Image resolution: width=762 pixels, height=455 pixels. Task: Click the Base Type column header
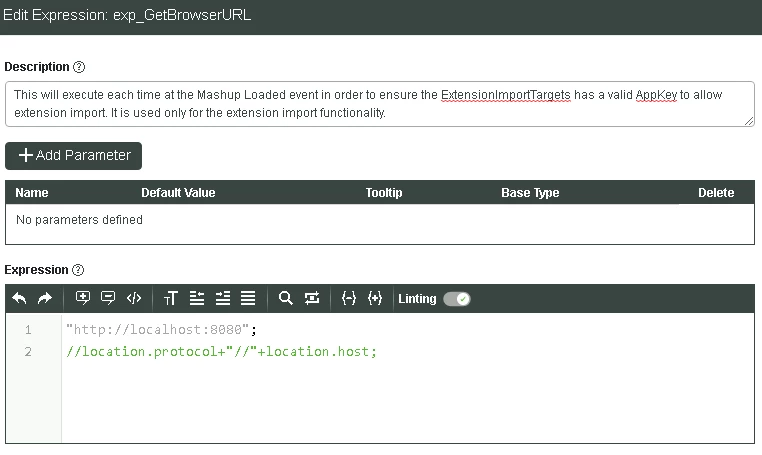click(x=530, y=192)
